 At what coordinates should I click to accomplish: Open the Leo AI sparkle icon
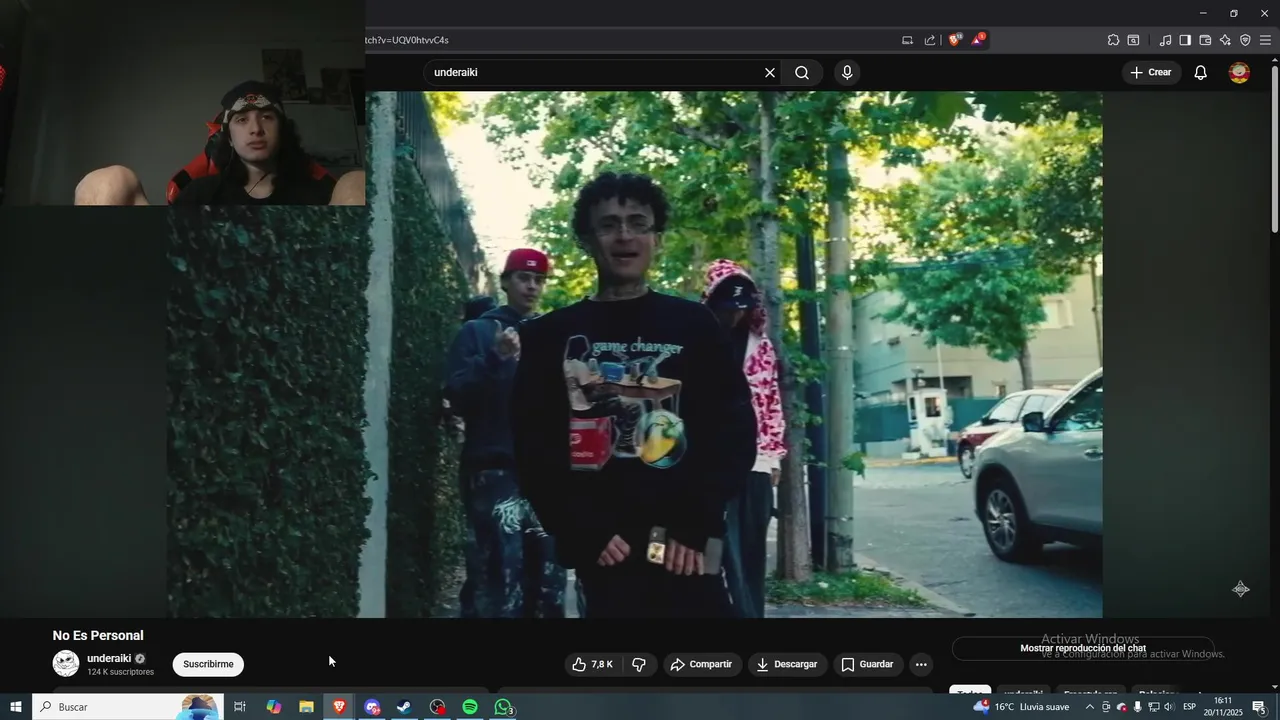click(x=1225, y=40)
